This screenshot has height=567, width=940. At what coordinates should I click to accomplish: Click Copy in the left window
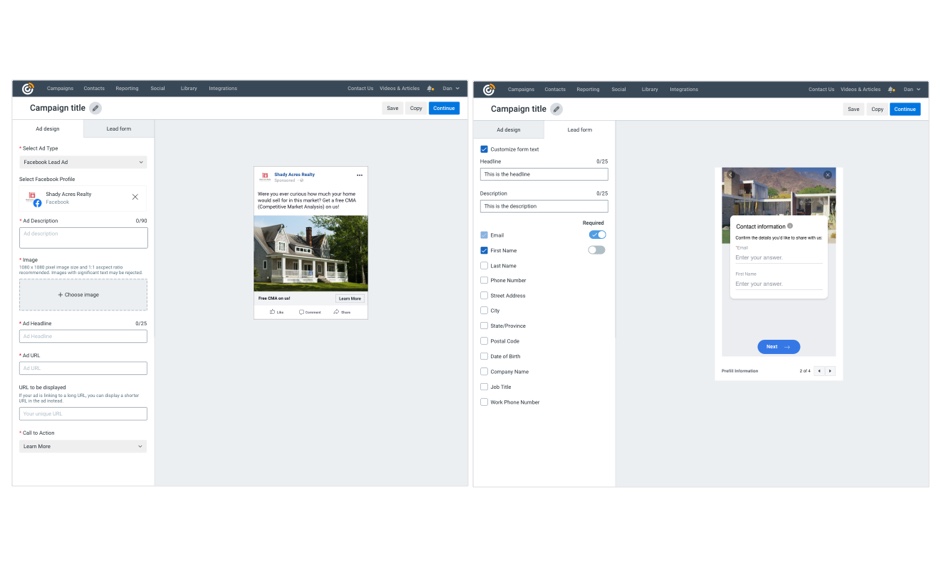pyautogui.click(x=416, y=108)
